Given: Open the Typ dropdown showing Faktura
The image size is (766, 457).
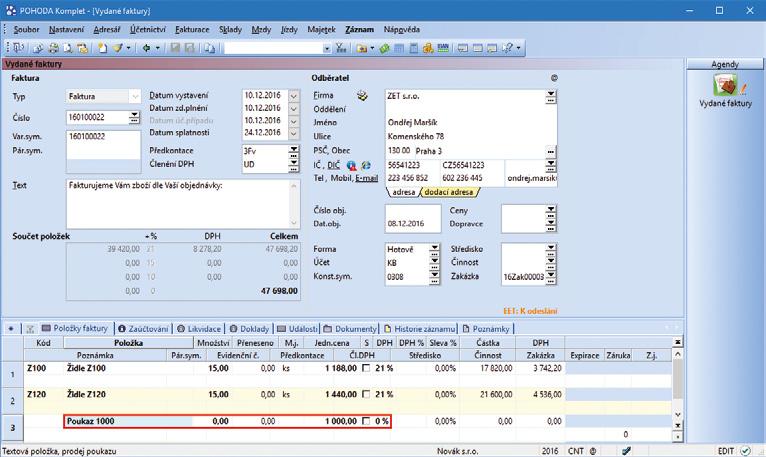Looking at the screenshot, I should pos(135,96).
